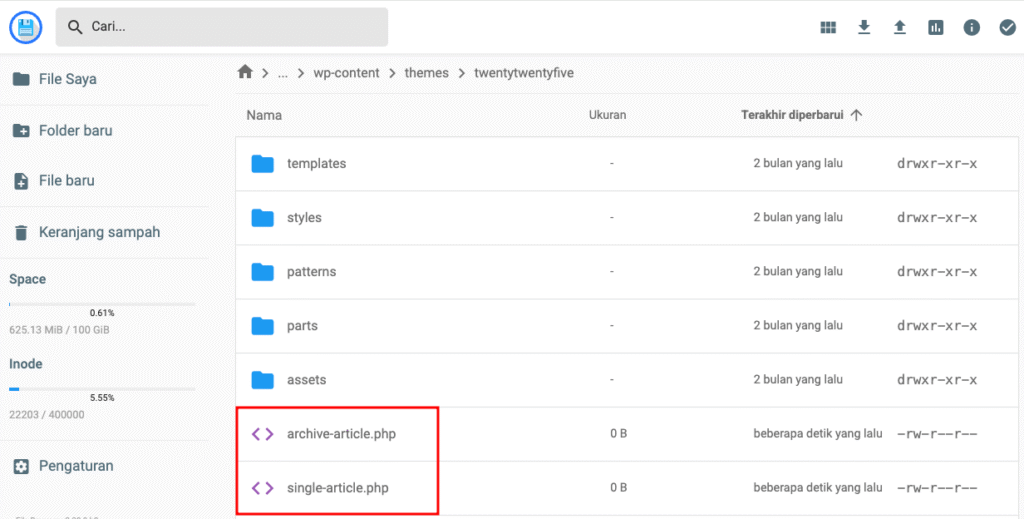Click twentytwentyfive breadcrumb
Viewport: 1024px width, 519px height.
pyautogui.click(x=524, y=73)
